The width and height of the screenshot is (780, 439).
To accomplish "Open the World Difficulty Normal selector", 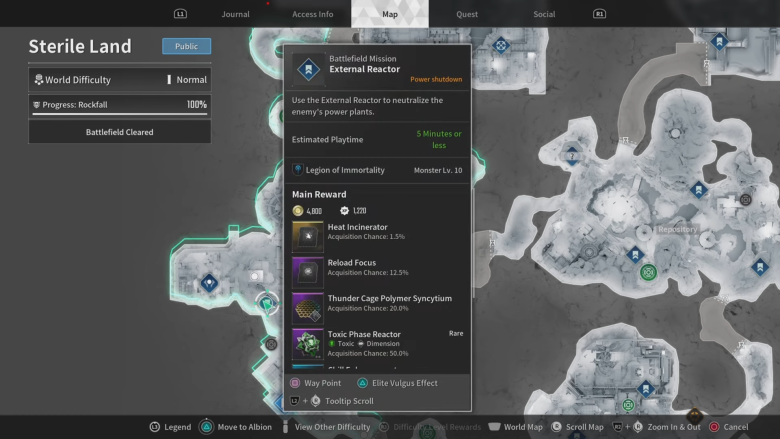I will click(x=120, y=80).
